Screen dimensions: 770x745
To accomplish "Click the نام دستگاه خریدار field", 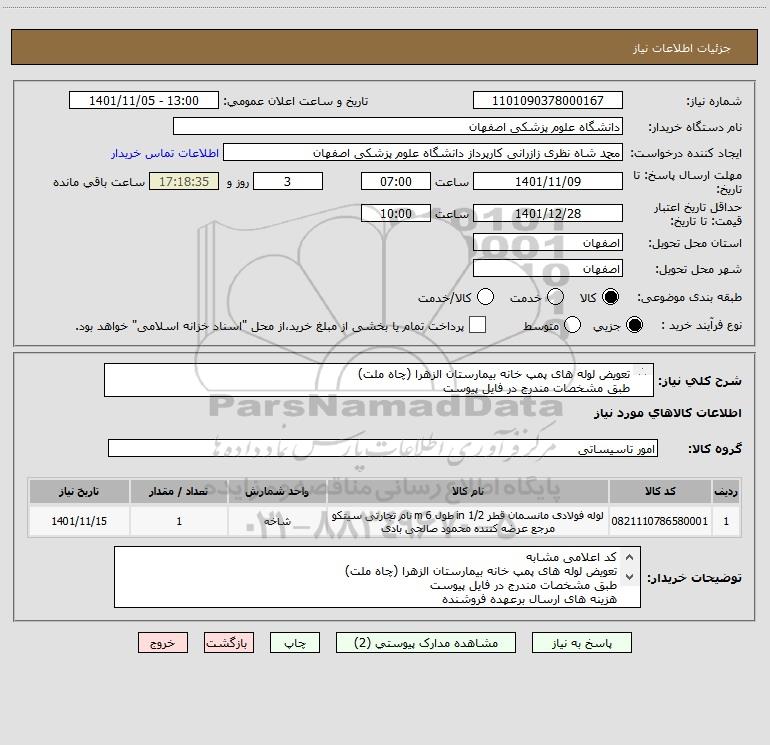I will pos(398,127).
